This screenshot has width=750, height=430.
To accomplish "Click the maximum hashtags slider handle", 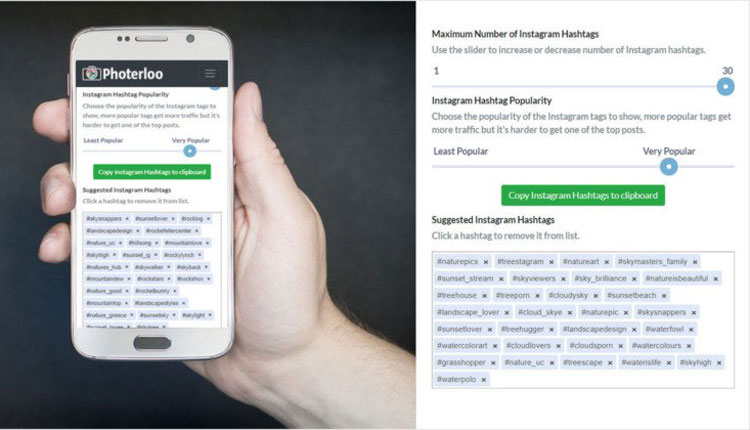I will [x=726, y=87].
